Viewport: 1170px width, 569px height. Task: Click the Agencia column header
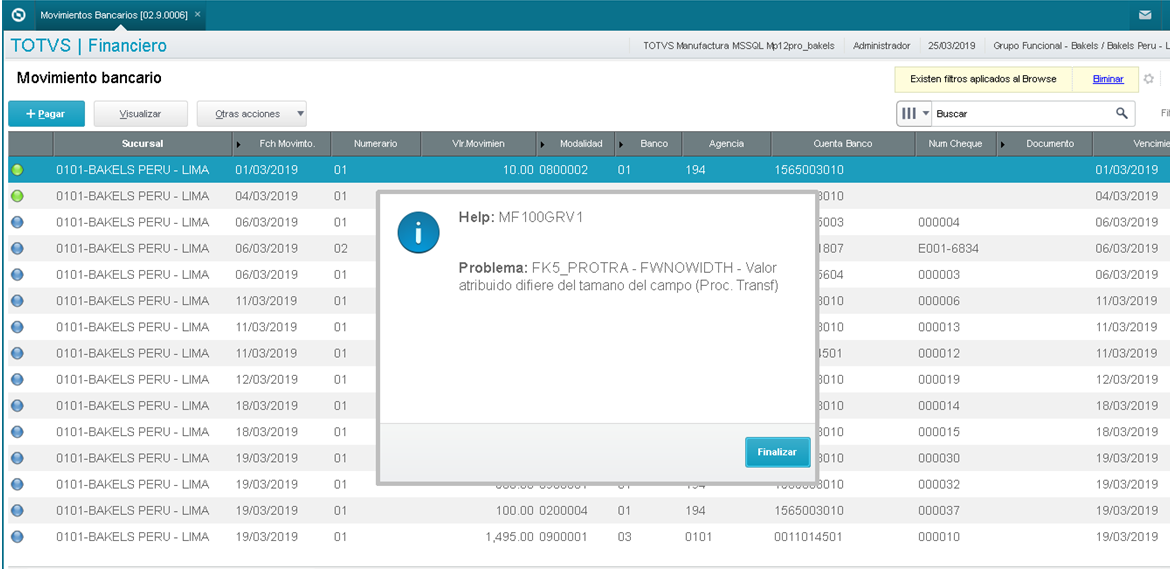(726, 144)
